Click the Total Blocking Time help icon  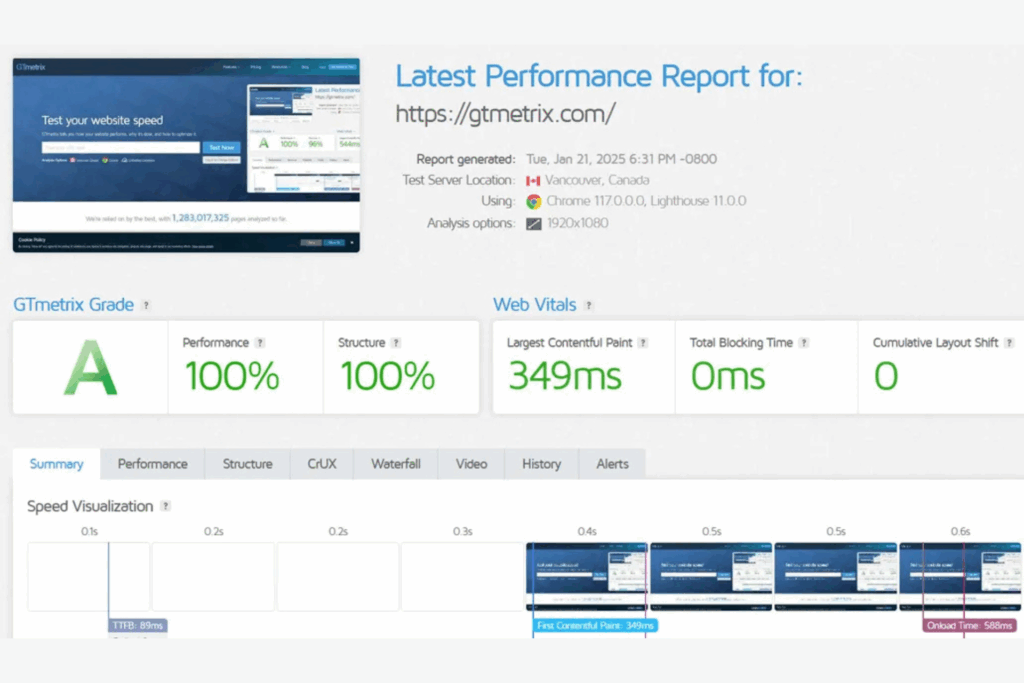tap(804, 343)
